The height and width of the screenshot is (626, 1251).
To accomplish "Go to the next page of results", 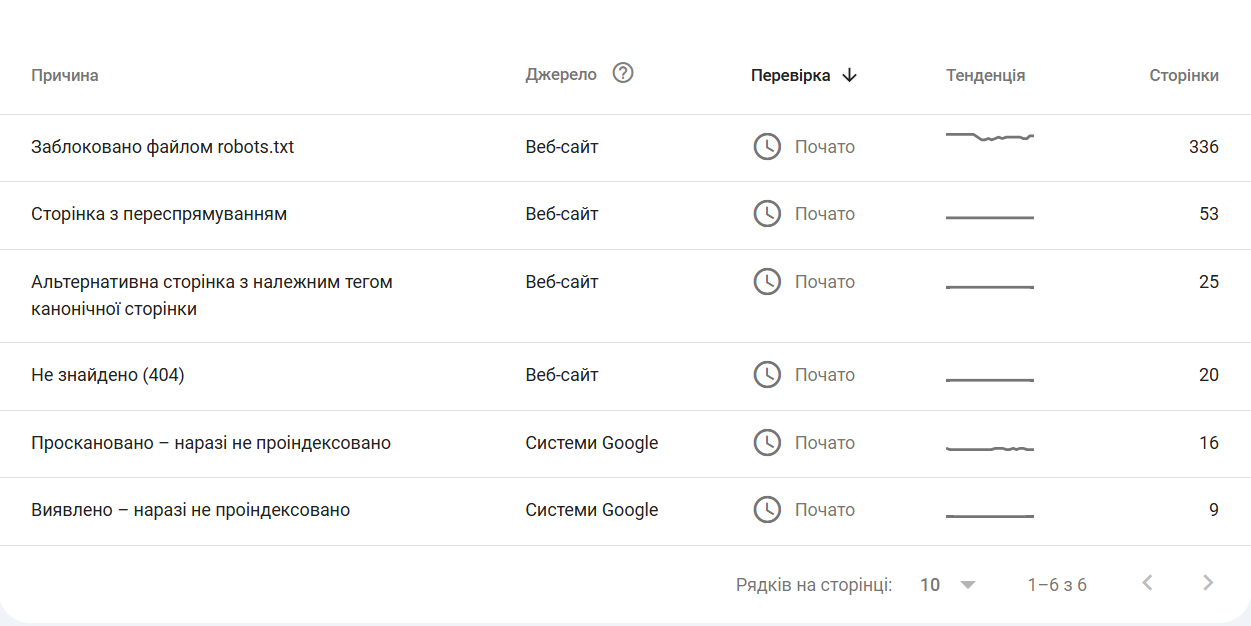I will [x=1208, y=583].
